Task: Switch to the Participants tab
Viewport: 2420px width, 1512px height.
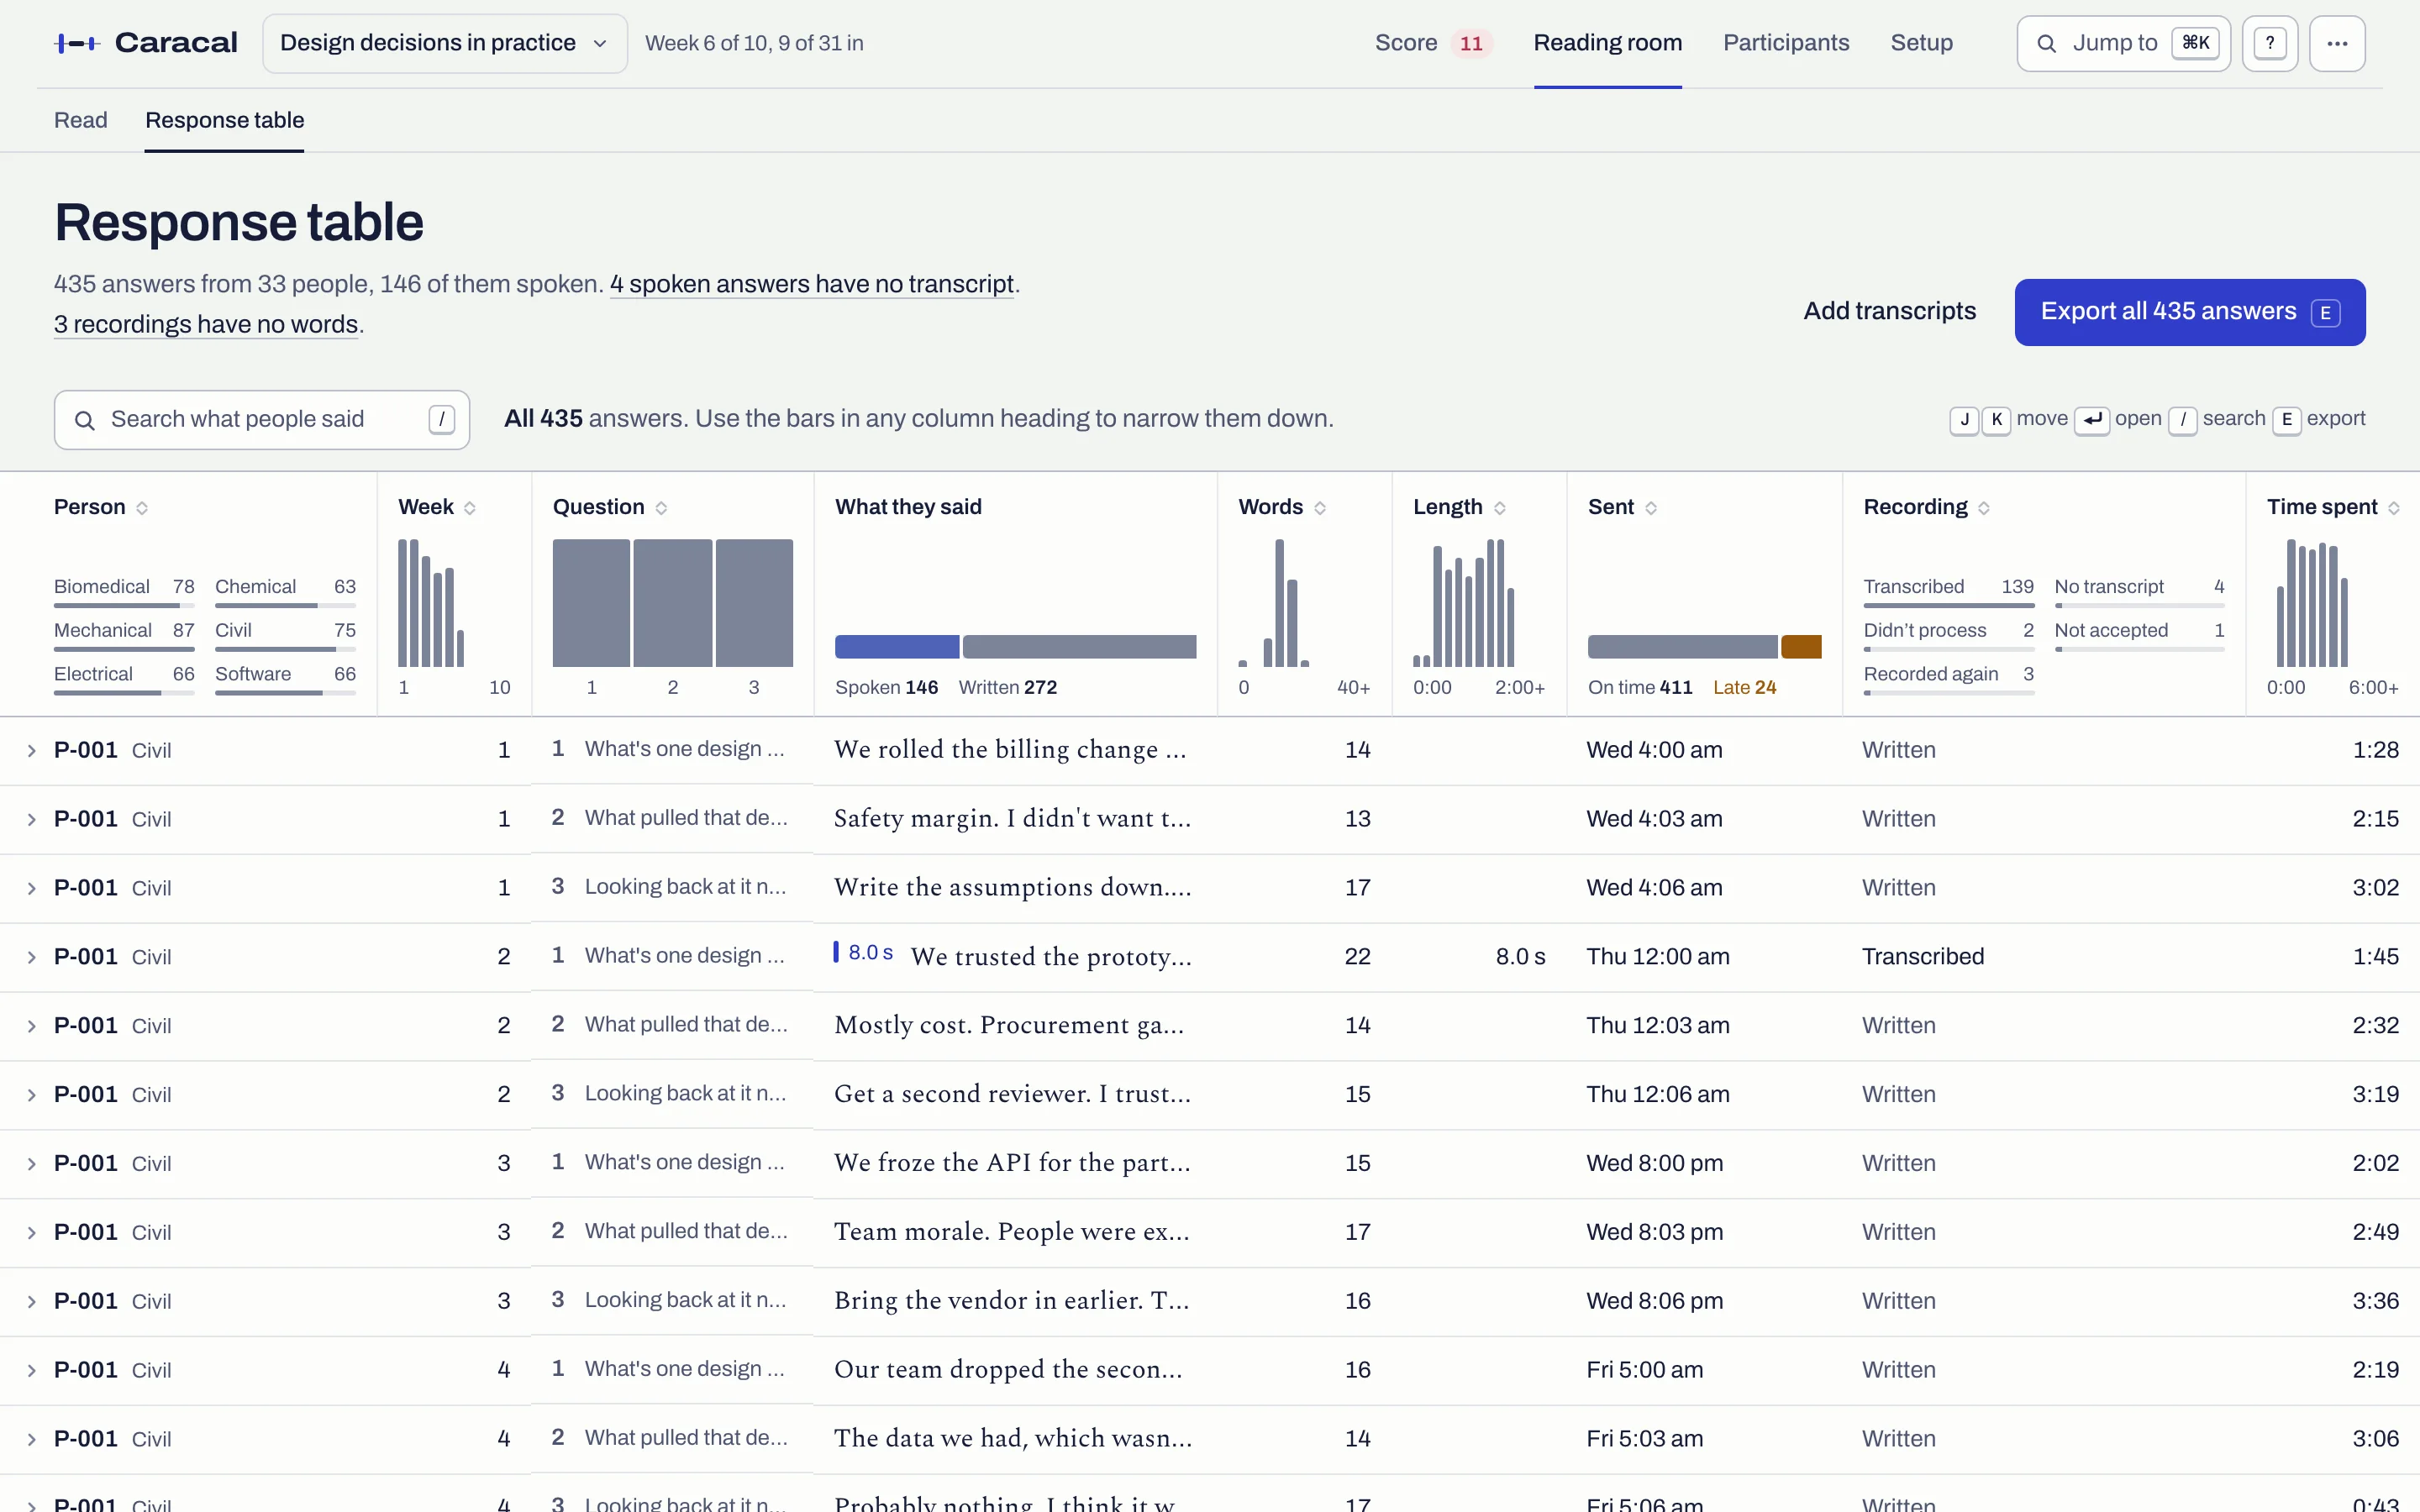Action: 1786,43
